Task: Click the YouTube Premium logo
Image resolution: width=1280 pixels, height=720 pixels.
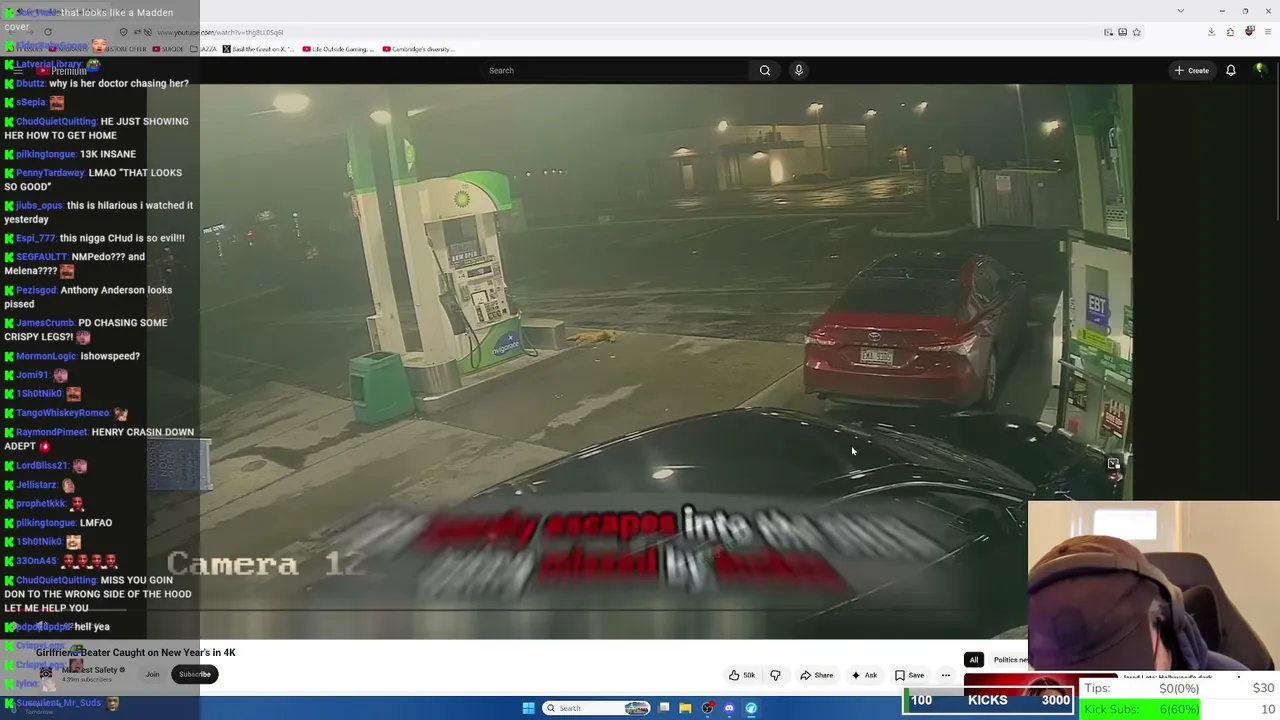Action: 62,71
